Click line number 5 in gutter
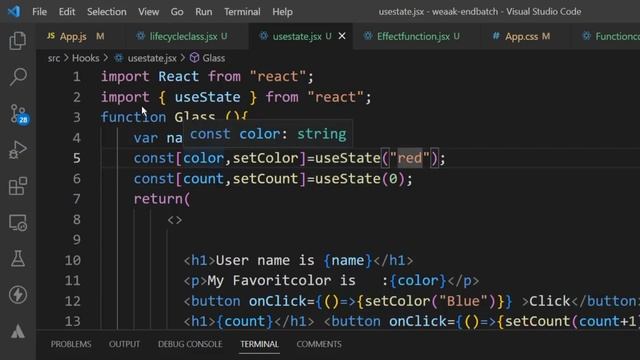 click(x=76, y=158)
